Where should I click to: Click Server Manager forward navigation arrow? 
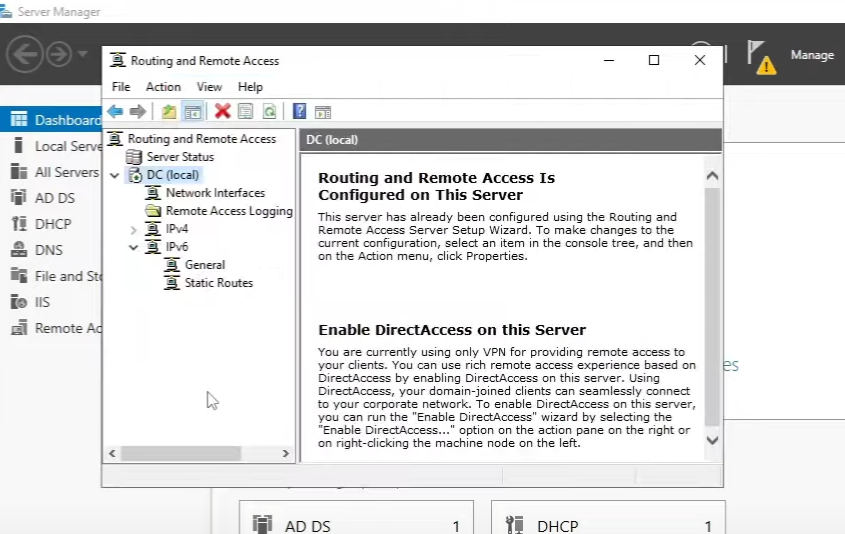coord(59,54)
